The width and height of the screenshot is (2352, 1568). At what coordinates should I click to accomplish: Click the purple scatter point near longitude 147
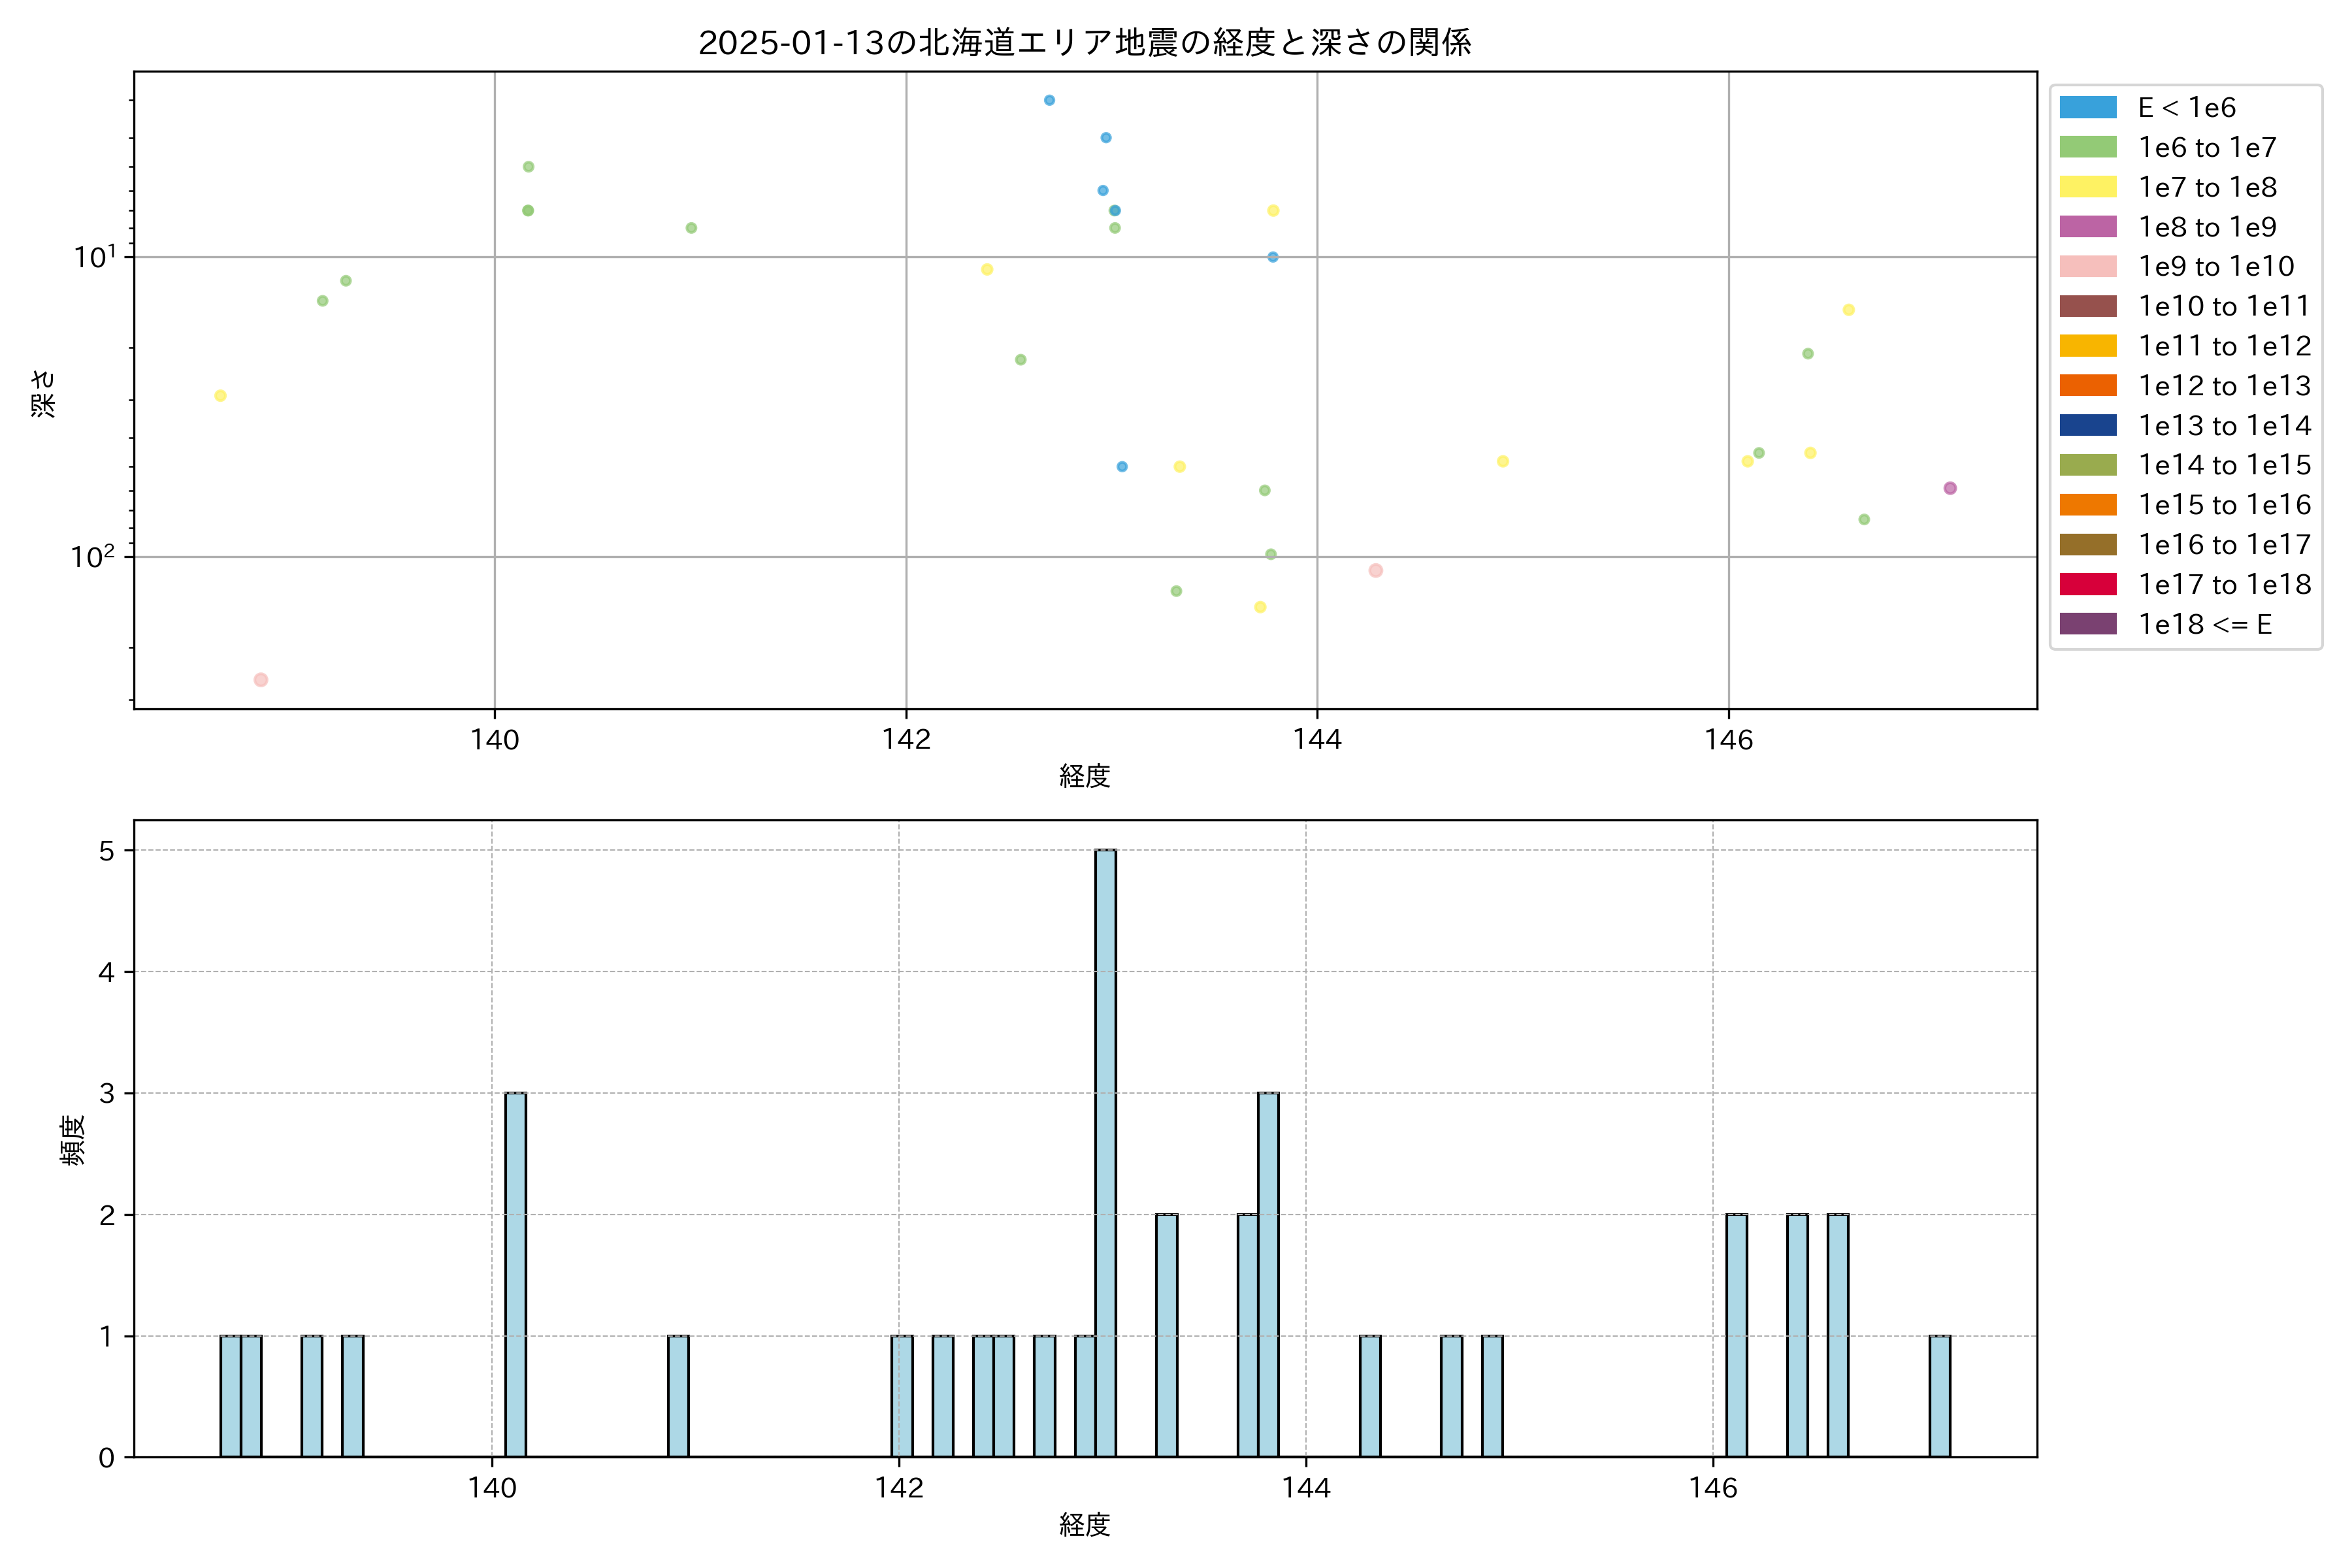1949,488
